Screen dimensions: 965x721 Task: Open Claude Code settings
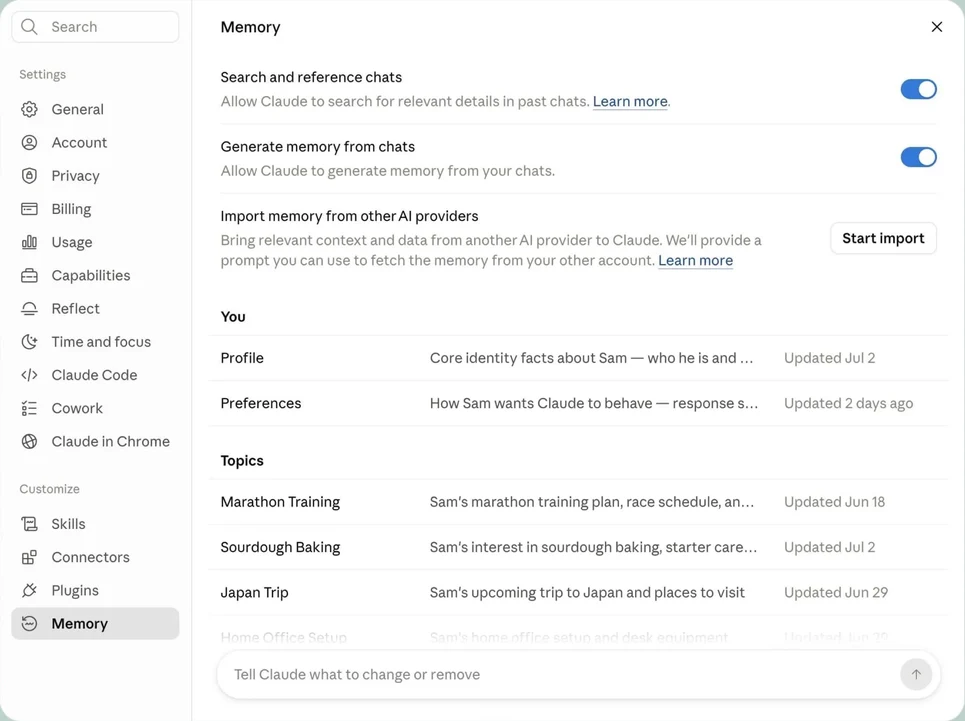(x=95, y=375)
